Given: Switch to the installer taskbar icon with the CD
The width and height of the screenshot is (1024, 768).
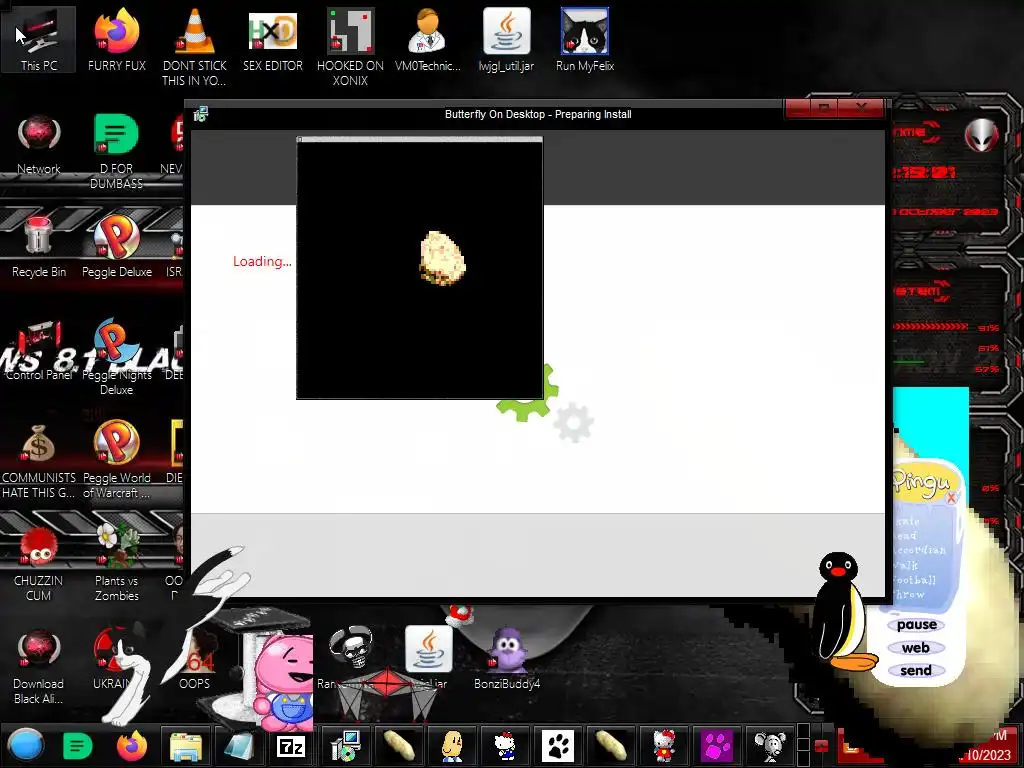Looking at the screenshot, I should 345,746.
